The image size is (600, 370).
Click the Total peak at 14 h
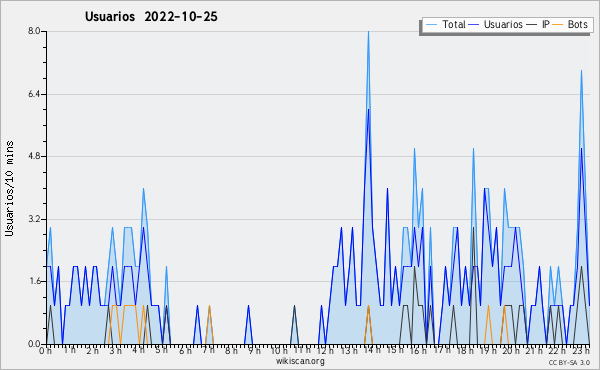[368, 32]
